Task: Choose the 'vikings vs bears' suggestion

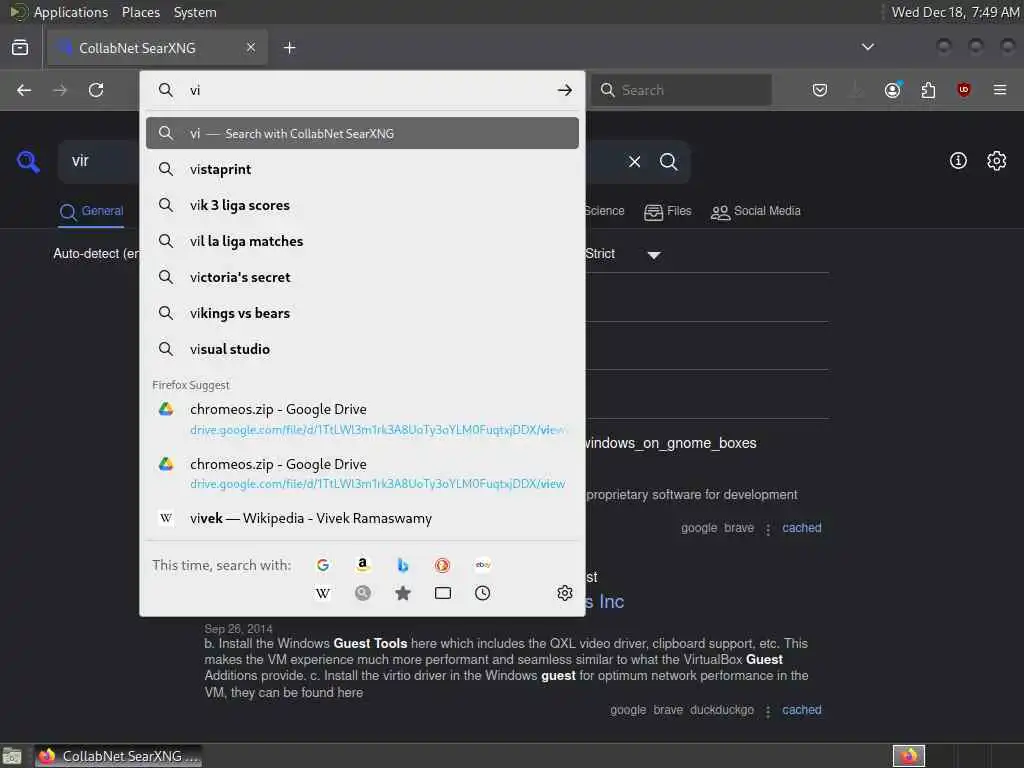Action: (x=362, y=313)
